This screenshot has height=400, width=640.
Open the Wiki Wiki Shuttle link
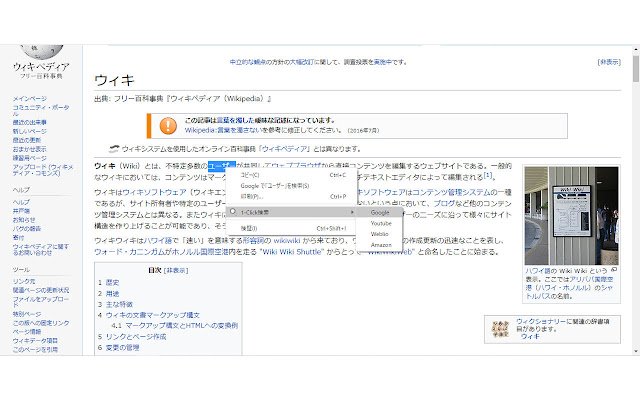pyautogui.click(x=292, y=252)
